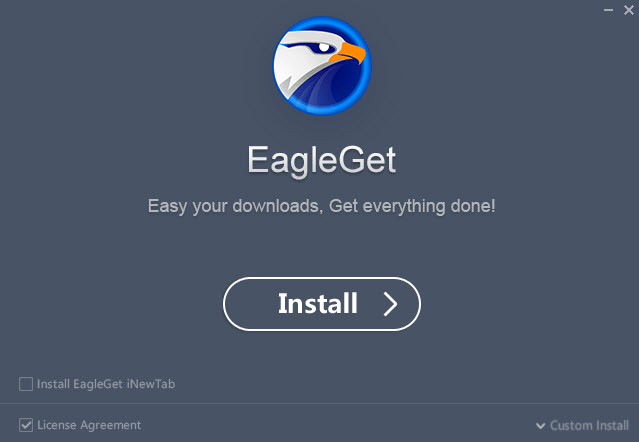The height and width of the screenshot is (442, 639).
Task: Open the License Agreement text link
Action: point(89,425)
